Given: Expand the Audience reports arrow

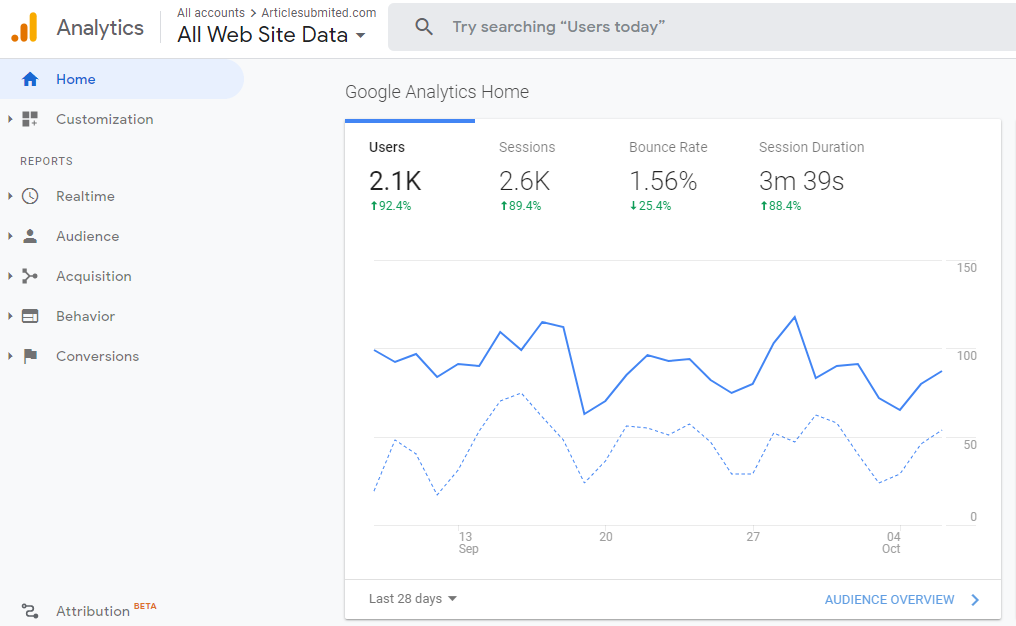Looking at the screenshot, I should click(x=10, y=236).
